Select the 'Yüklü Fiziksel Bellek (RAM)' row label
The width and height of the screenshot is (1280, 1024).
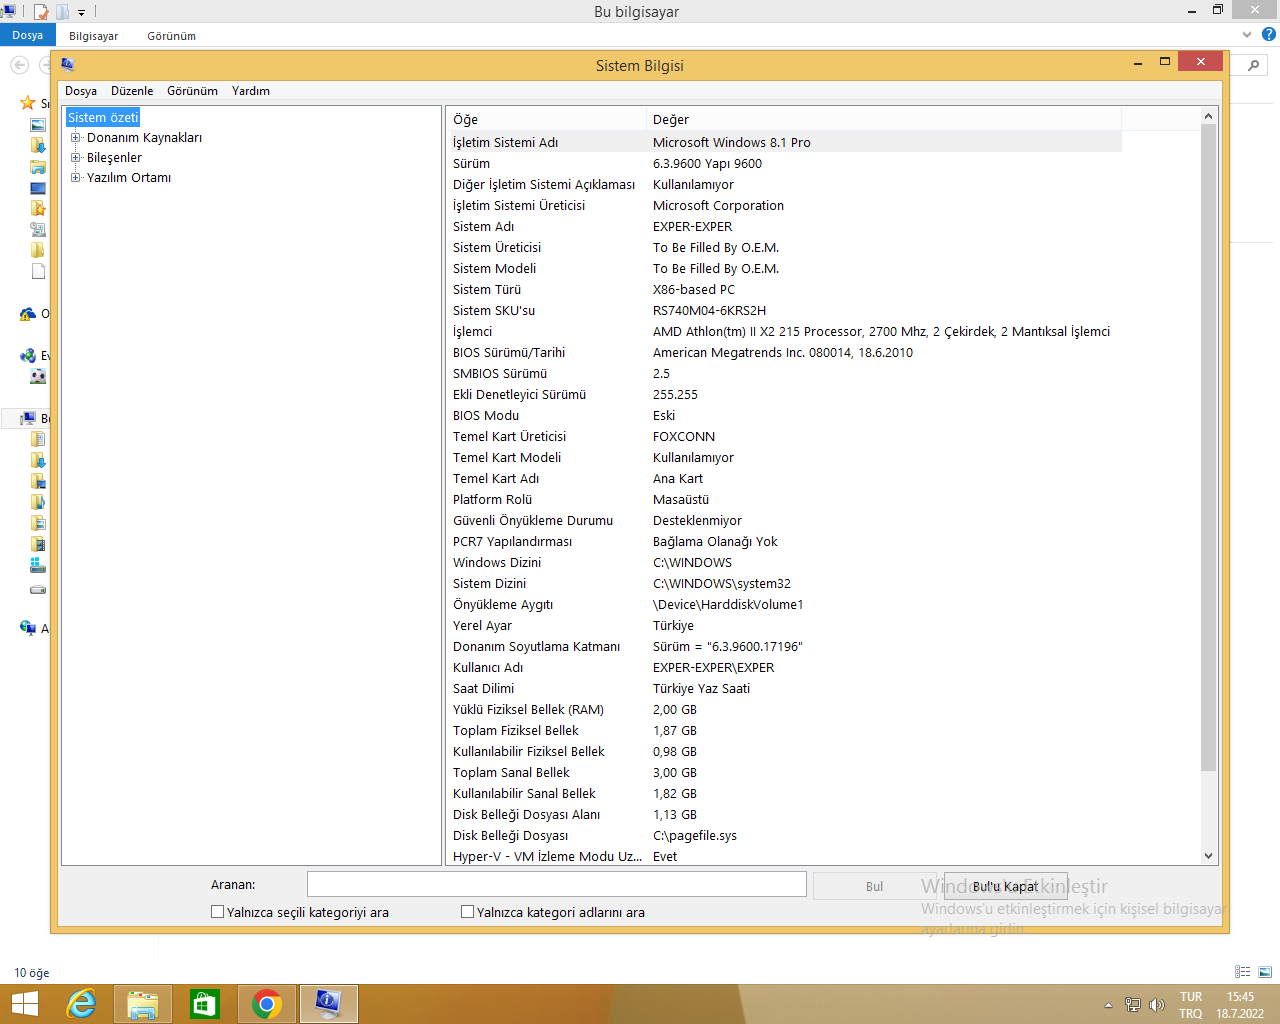coord(528,710)
